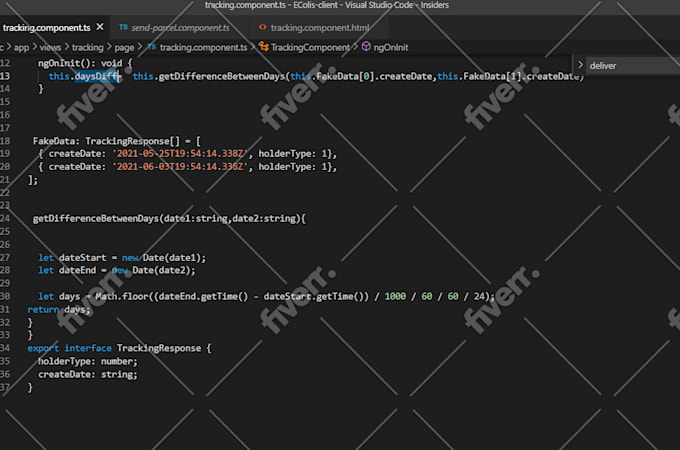
Task: Click TrackingComponent class in the breadcrumb
Action: click(x=310, y=47)
